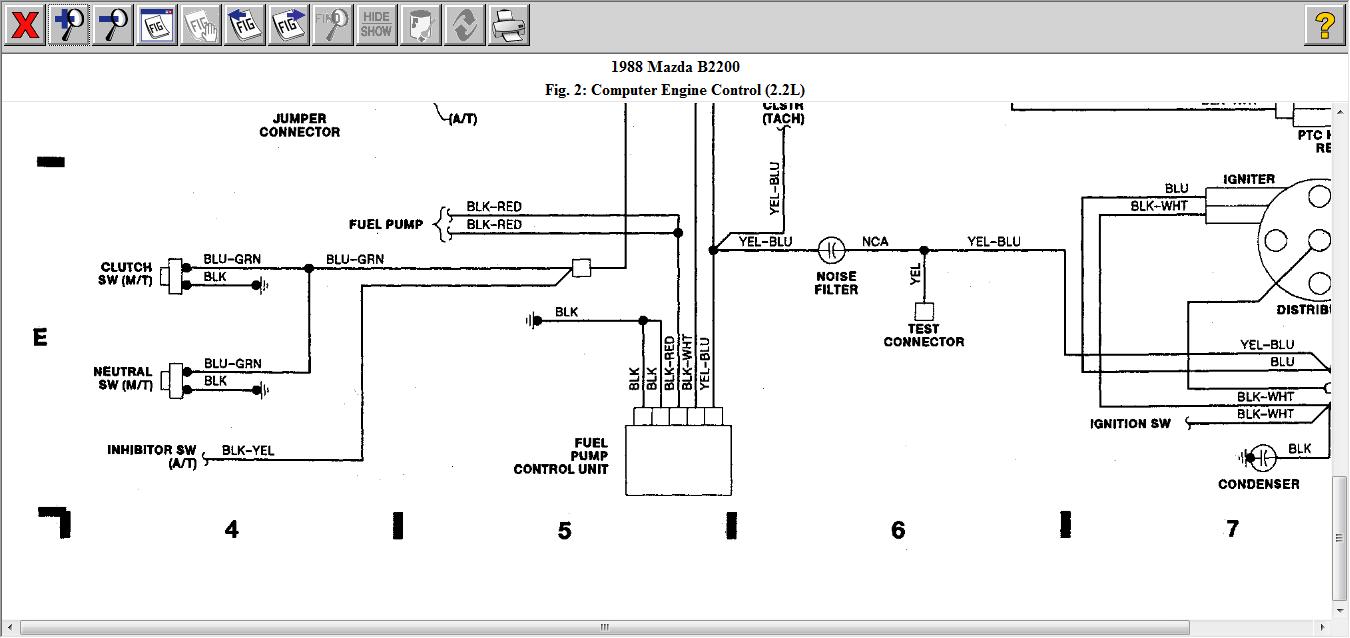This screenshot has height=638, width=1350.
Task: Fit figure to window icon
Action: point(157,25)
